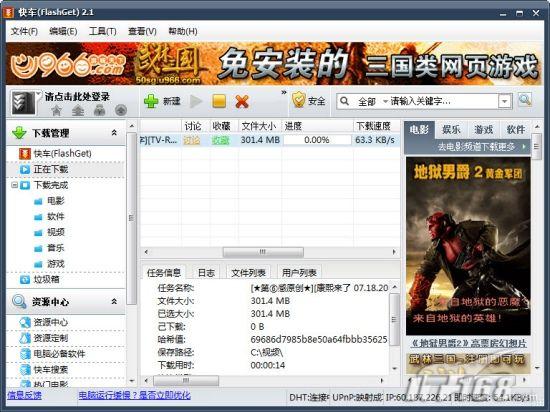550x412 pixels.
Task: Collapse the Resource Center section chevron
Action: point(114,301)
